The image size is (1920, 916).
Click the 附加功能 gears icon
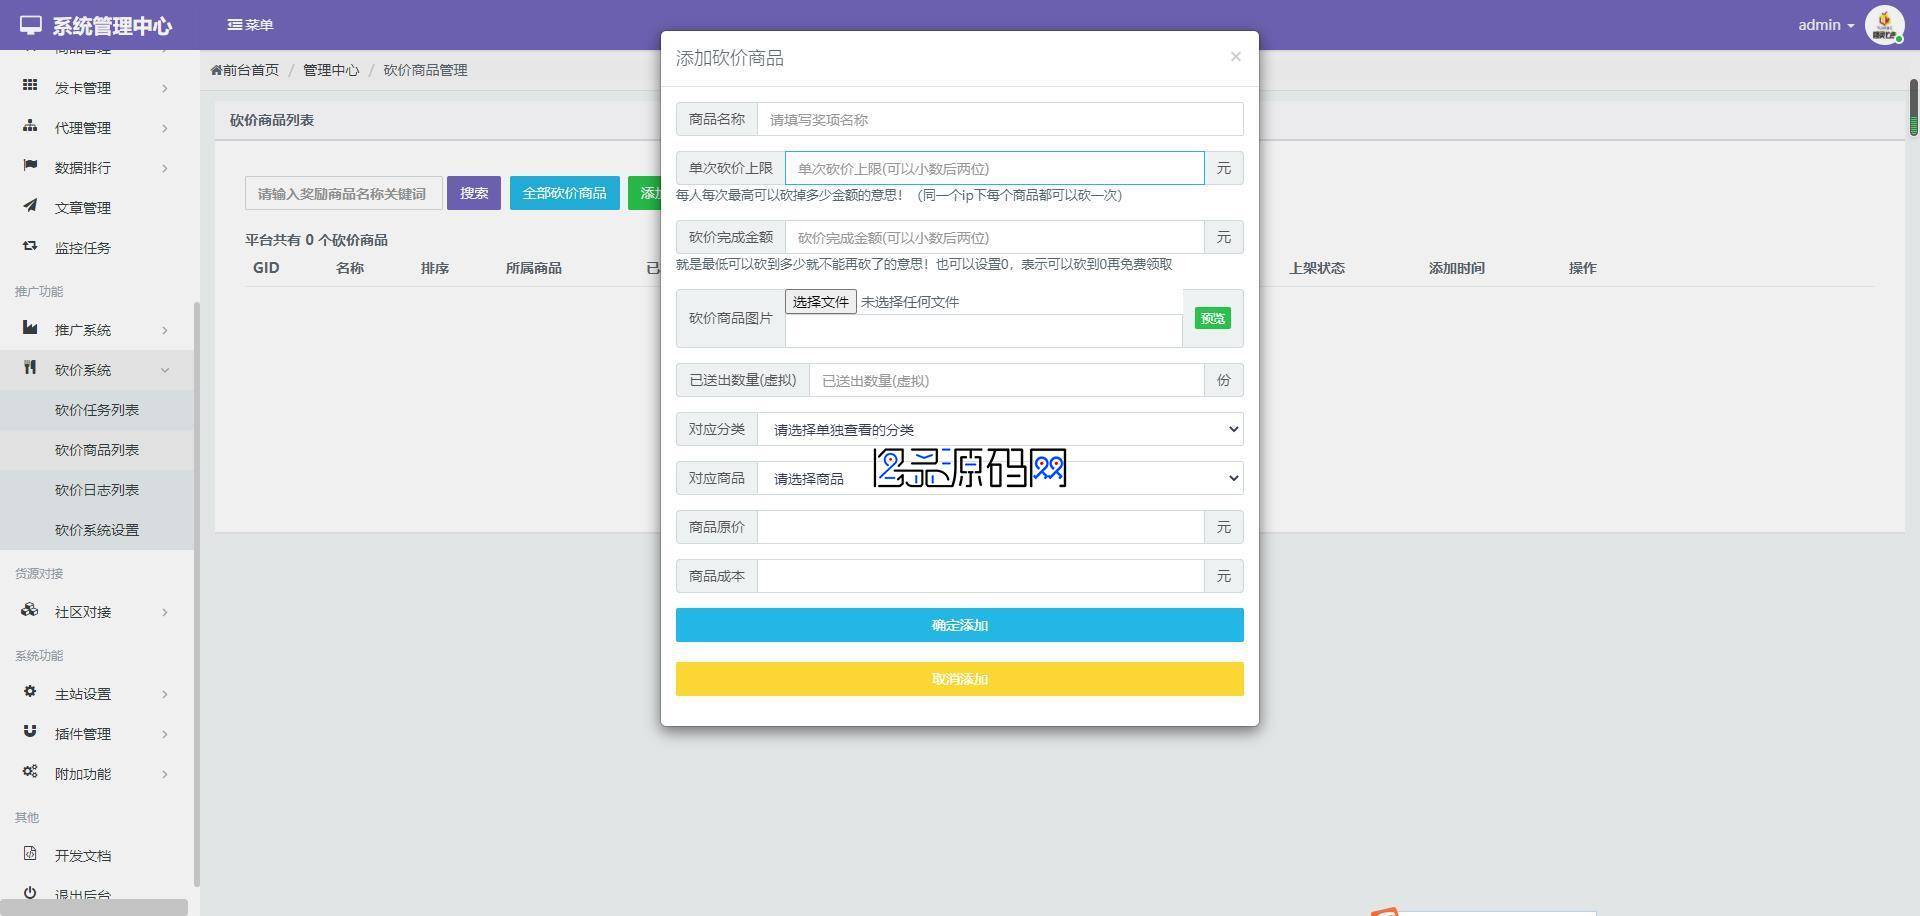[x=30, y=772]
